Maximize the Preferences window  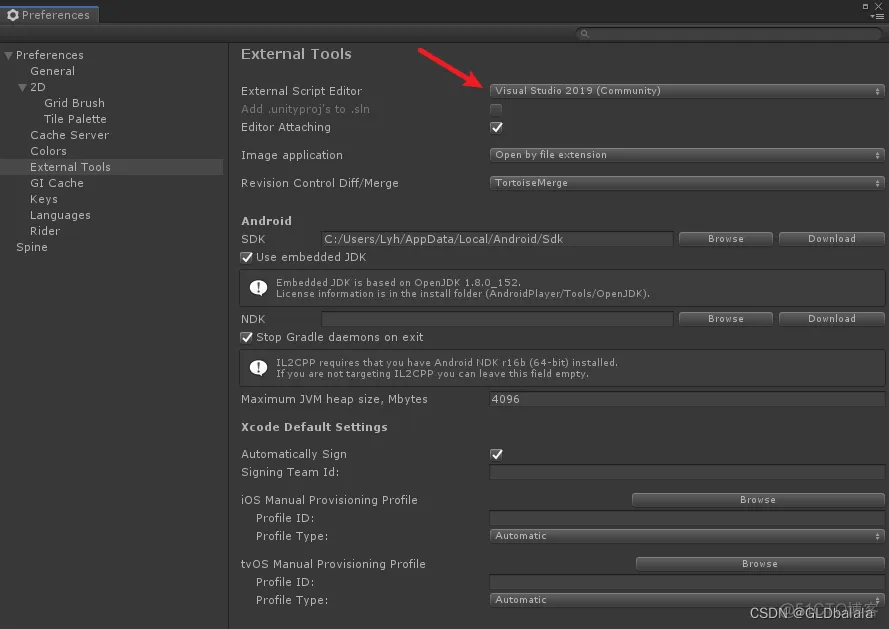click(865, 6)
